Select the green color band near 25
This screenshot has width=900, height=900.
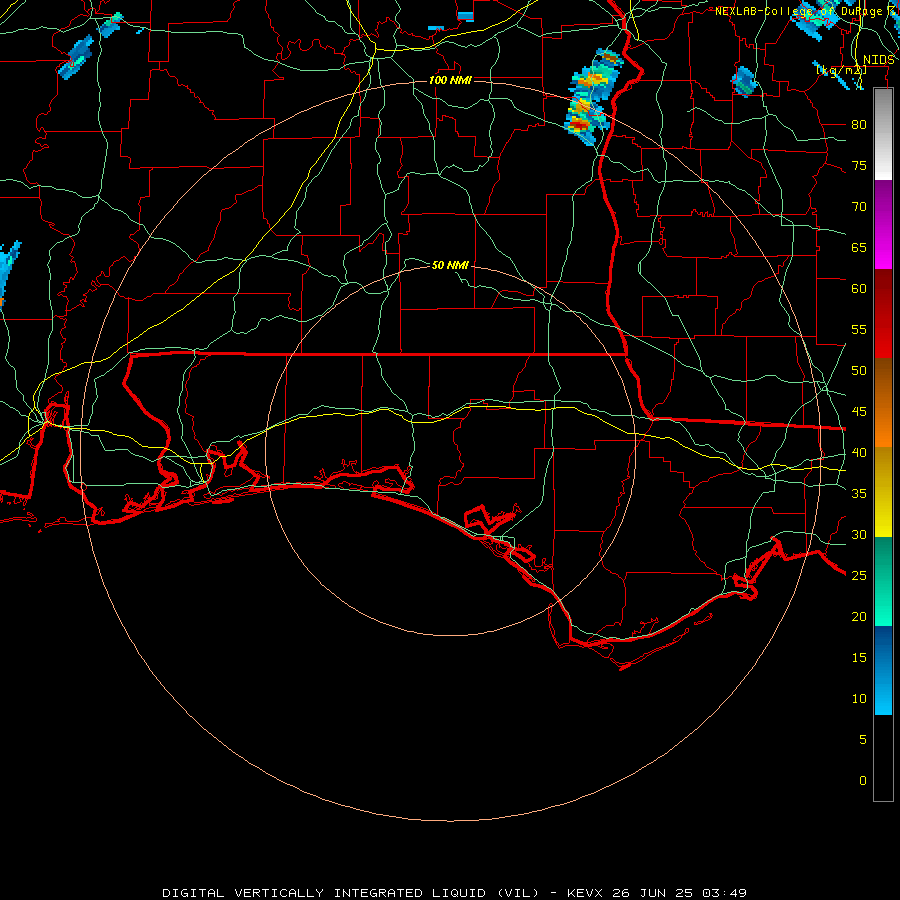point(883,581)
